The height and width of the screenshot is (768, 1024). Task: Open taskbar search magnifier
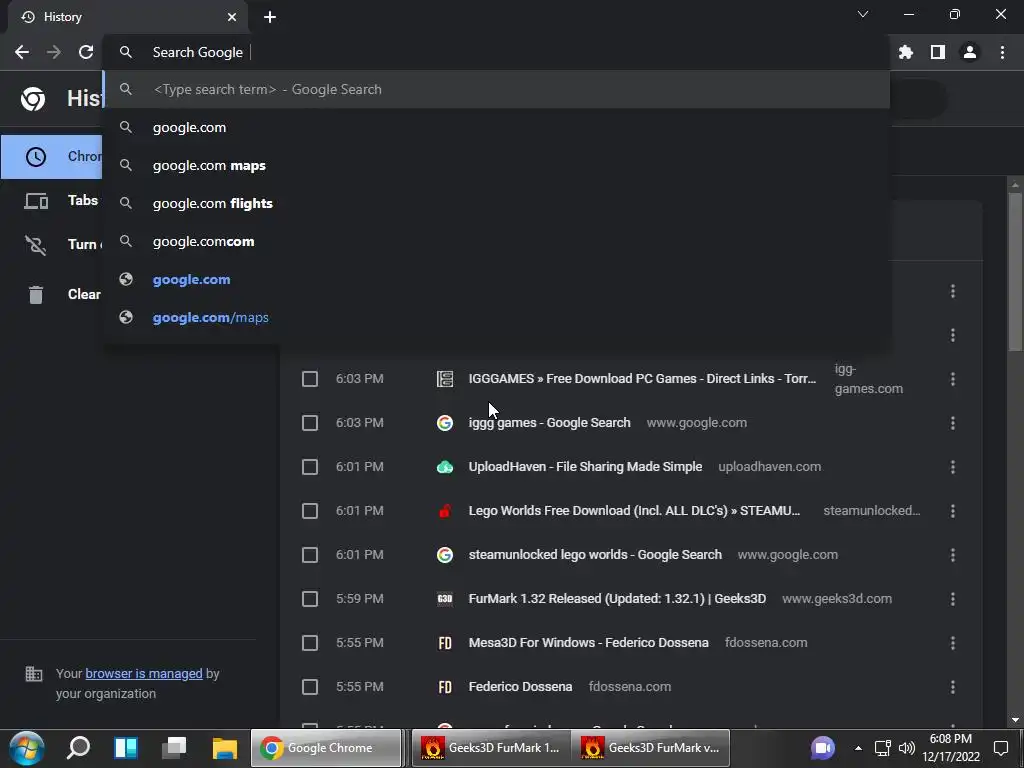tap(78, 748)
